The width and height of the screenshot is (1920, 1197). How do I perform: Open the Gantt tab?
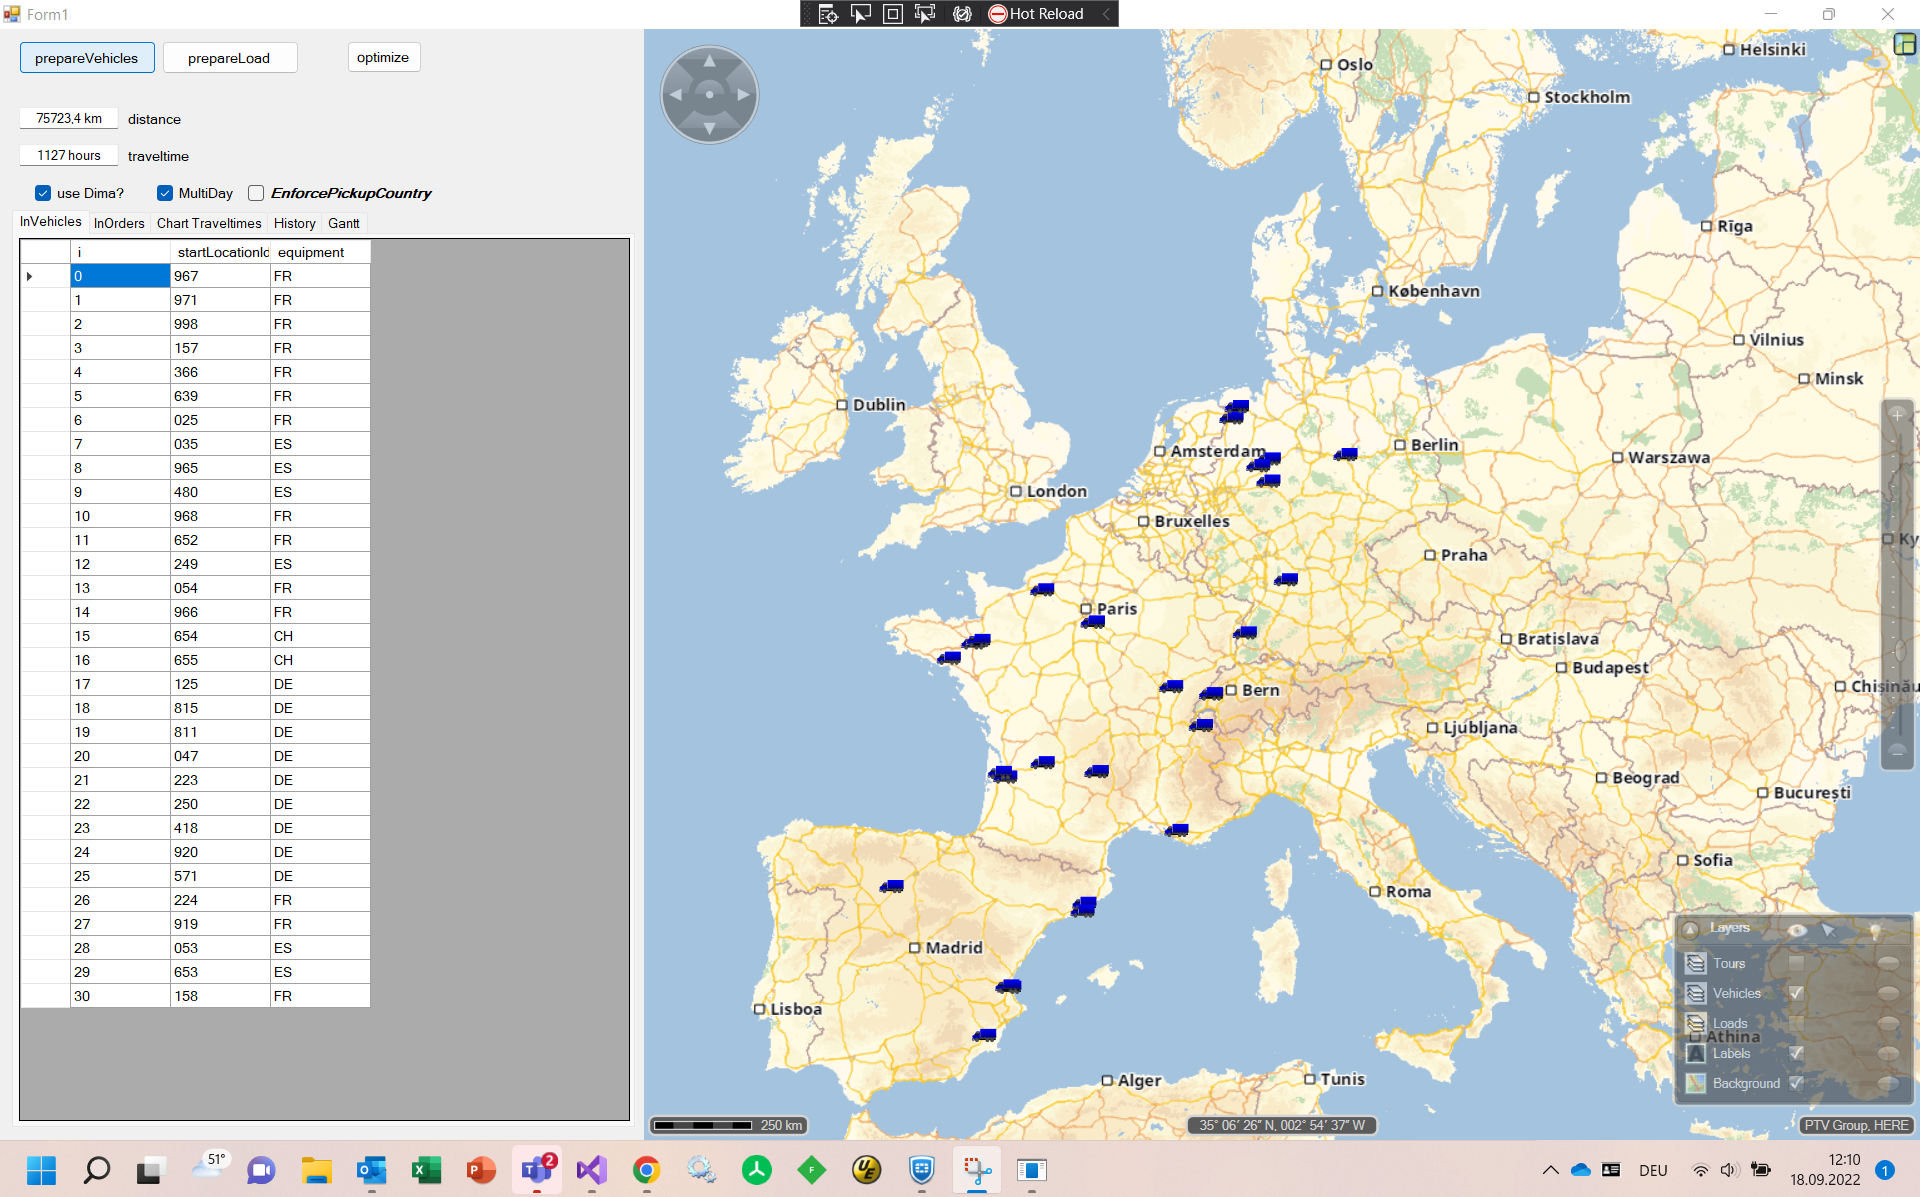pyautogui.click(x=343, y=223)
